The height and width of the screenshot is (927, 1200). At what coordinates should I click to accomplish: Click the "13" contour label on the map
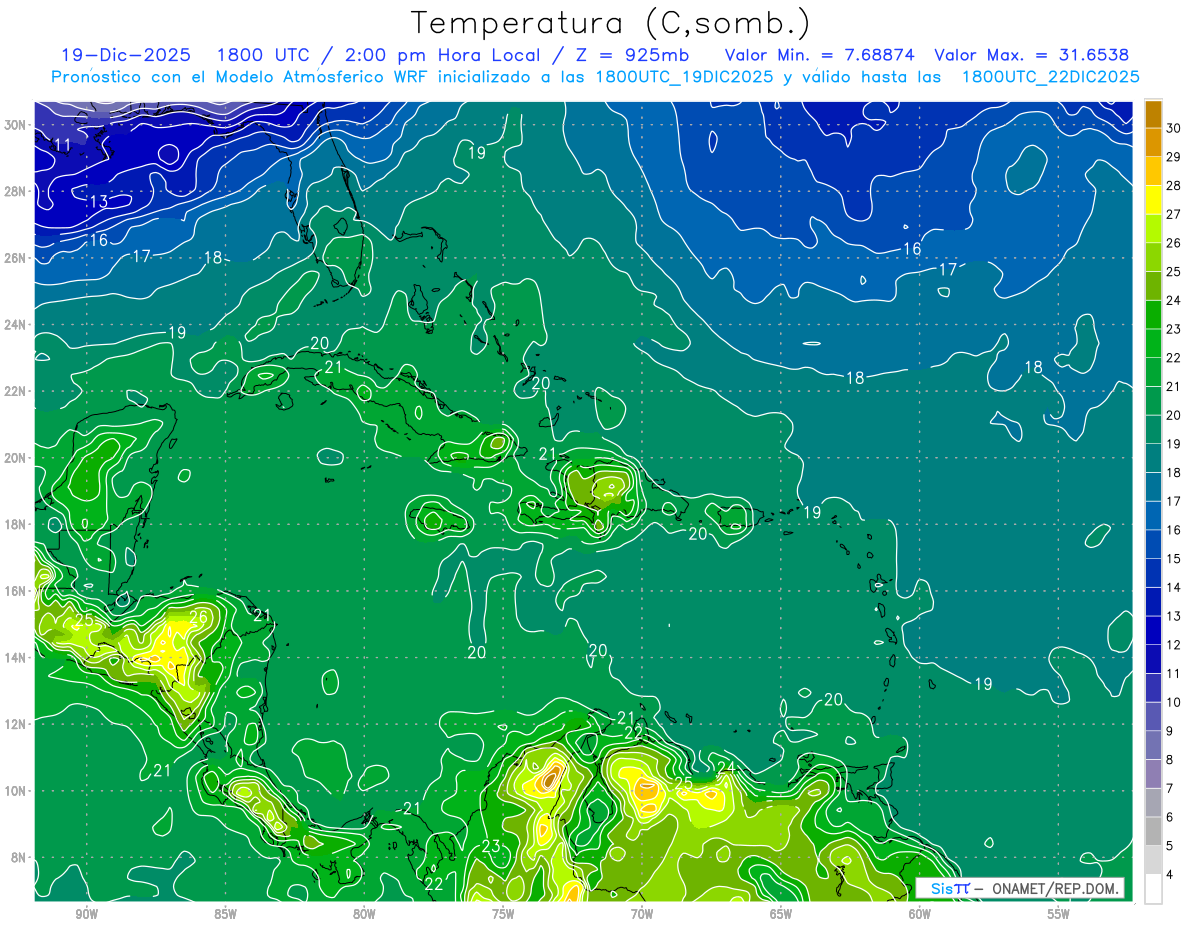98,202
